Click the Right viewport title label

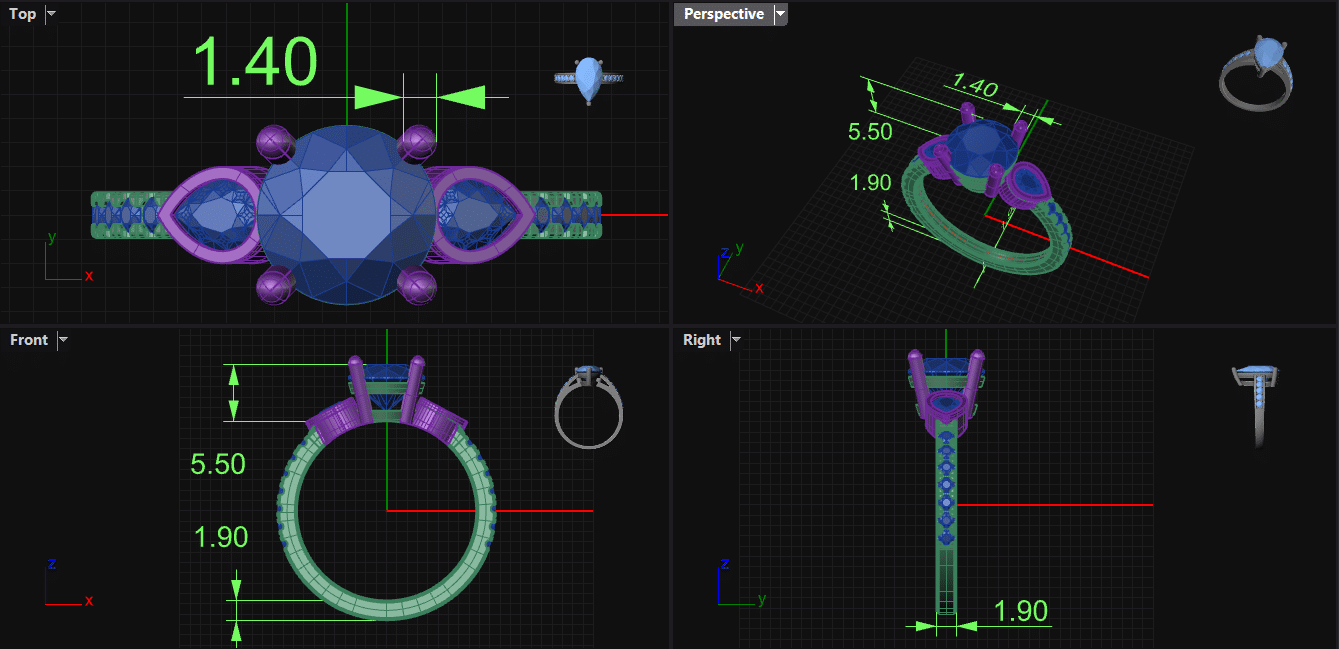[x=702, y=340]
